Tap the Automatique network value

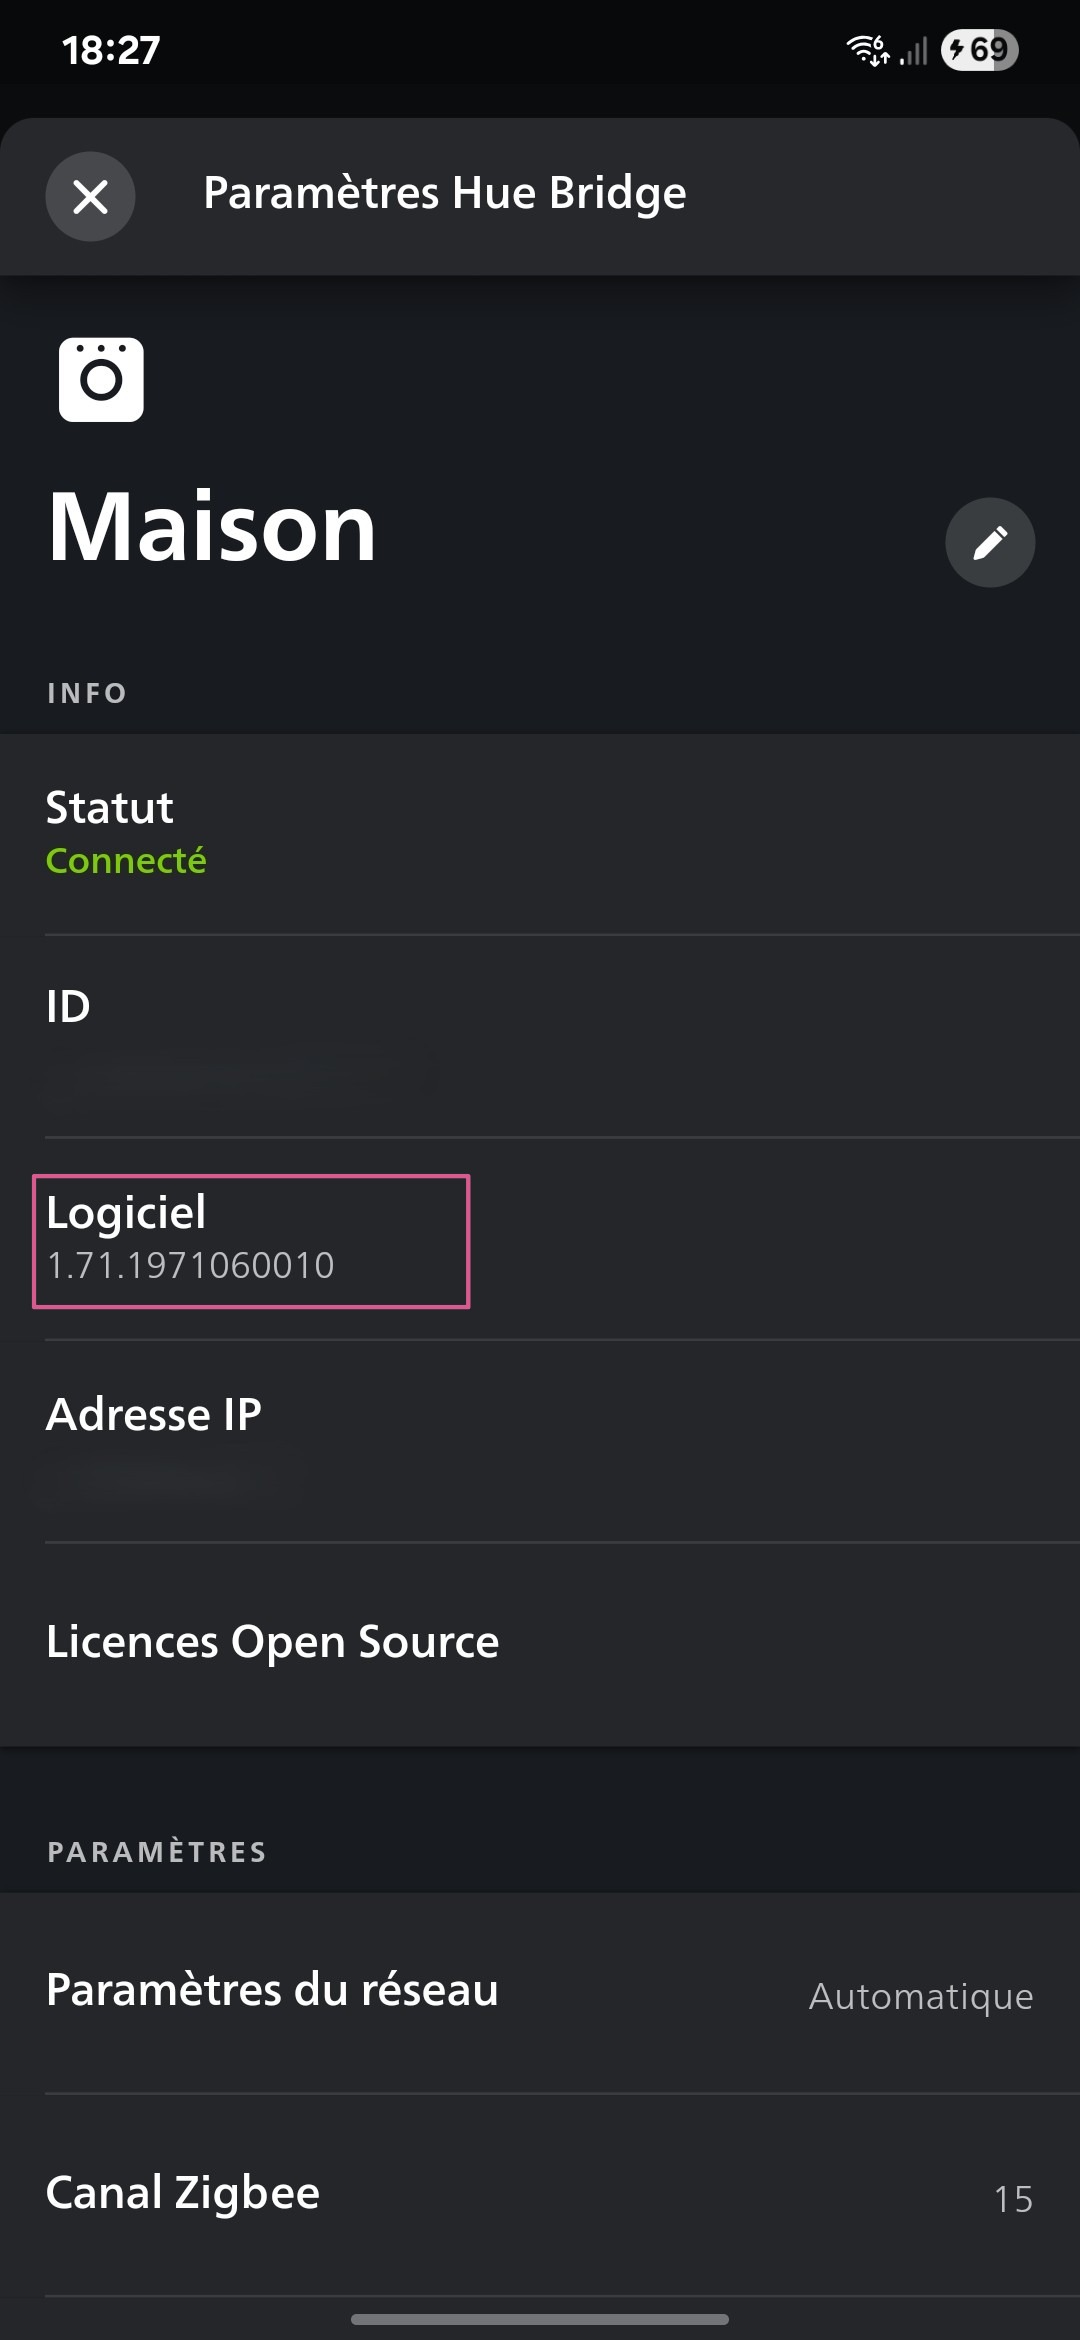click(921, 1996)
